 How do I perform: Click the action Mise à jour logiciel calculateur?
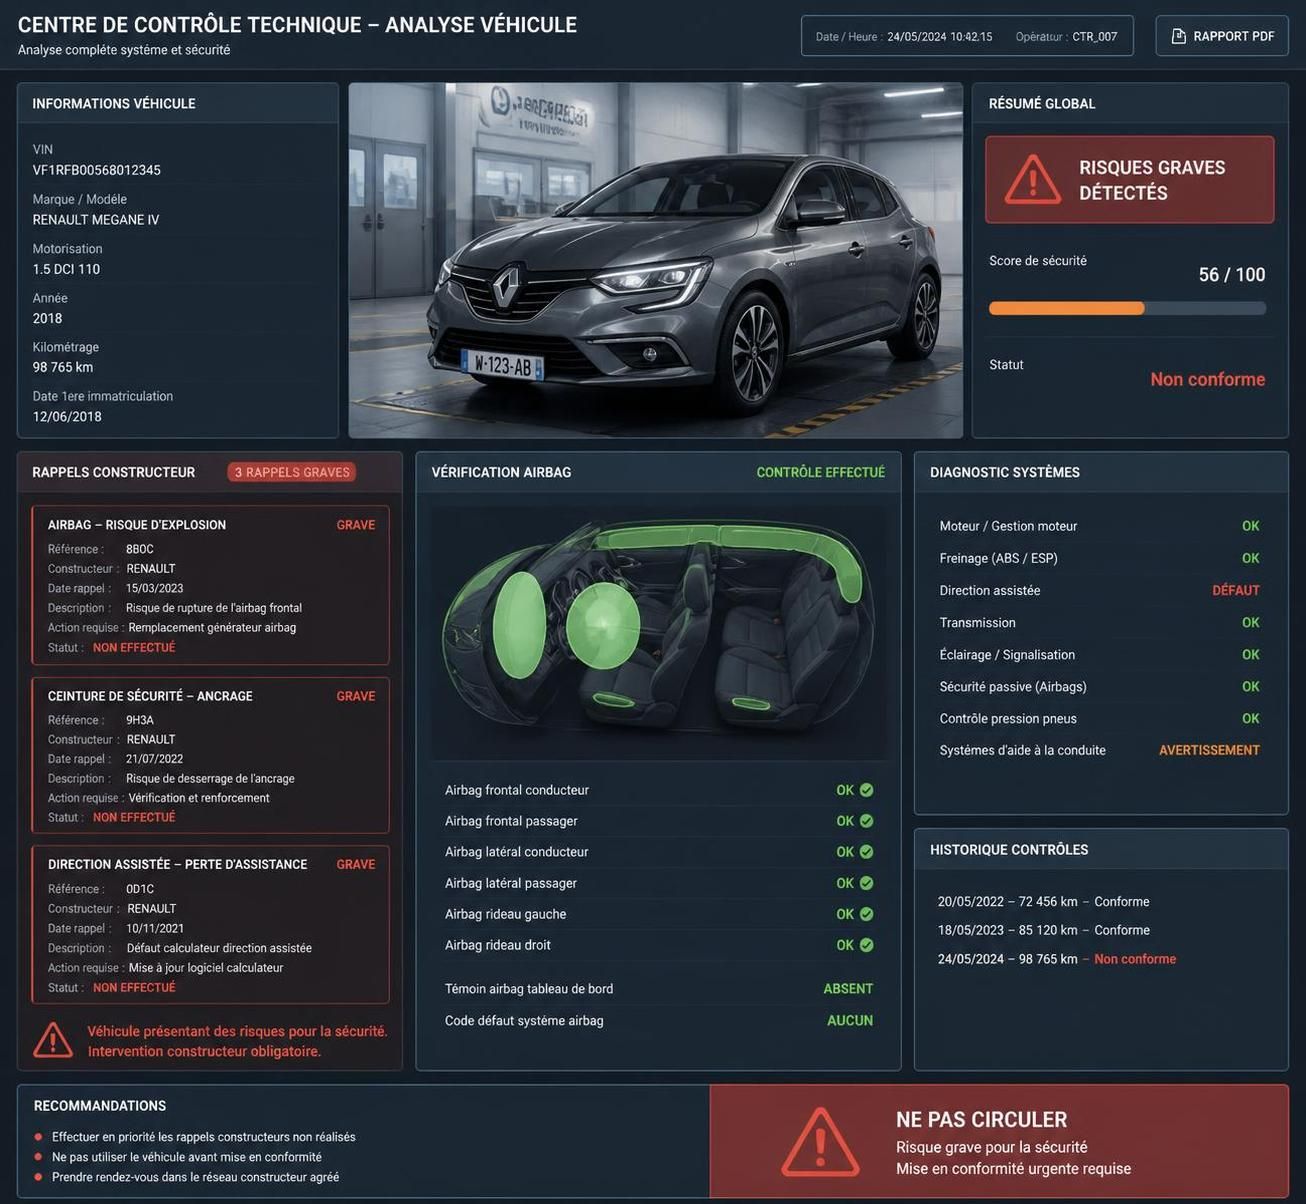coord(206,968)
